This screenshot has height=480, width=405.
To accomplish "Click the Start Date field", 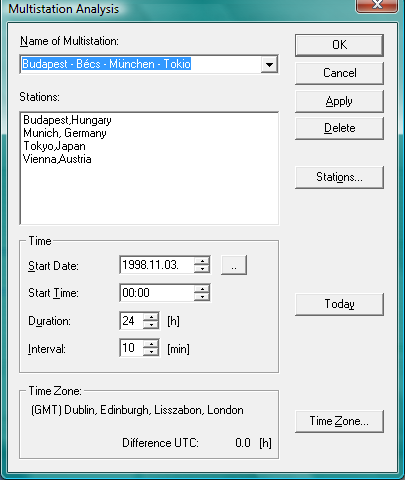I will (157, 265).
